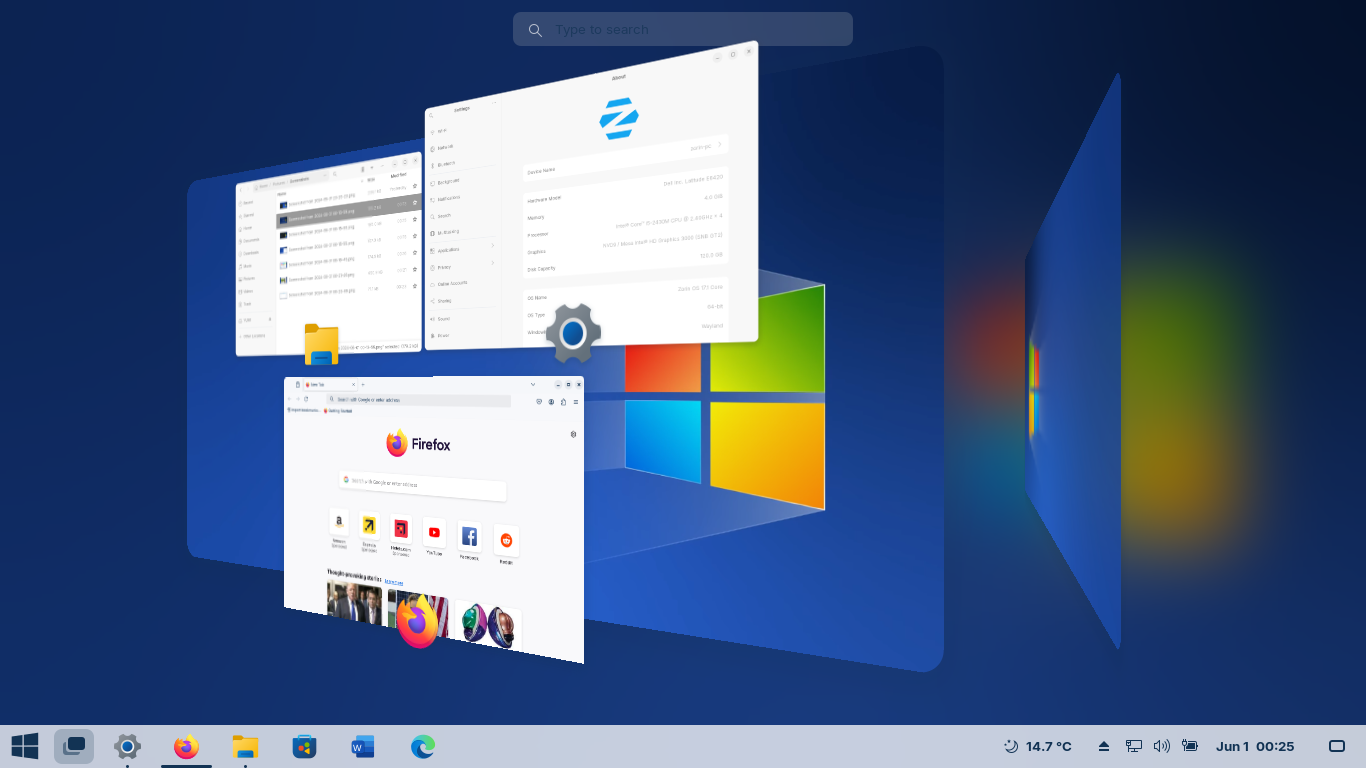
Task: Open Files from the taskbar folder icon
Action: (x=245, y=746)
